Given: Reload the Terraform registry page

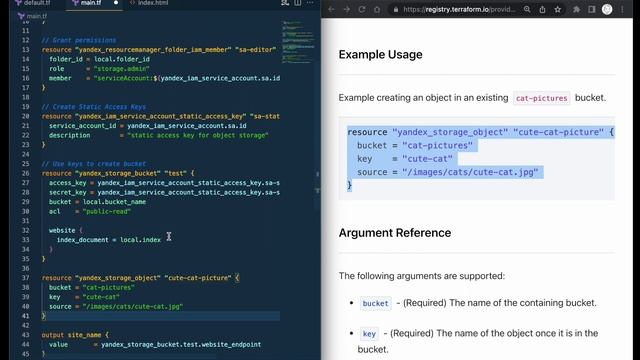Looking at the screenshot, I should click(x=362, y=9).
